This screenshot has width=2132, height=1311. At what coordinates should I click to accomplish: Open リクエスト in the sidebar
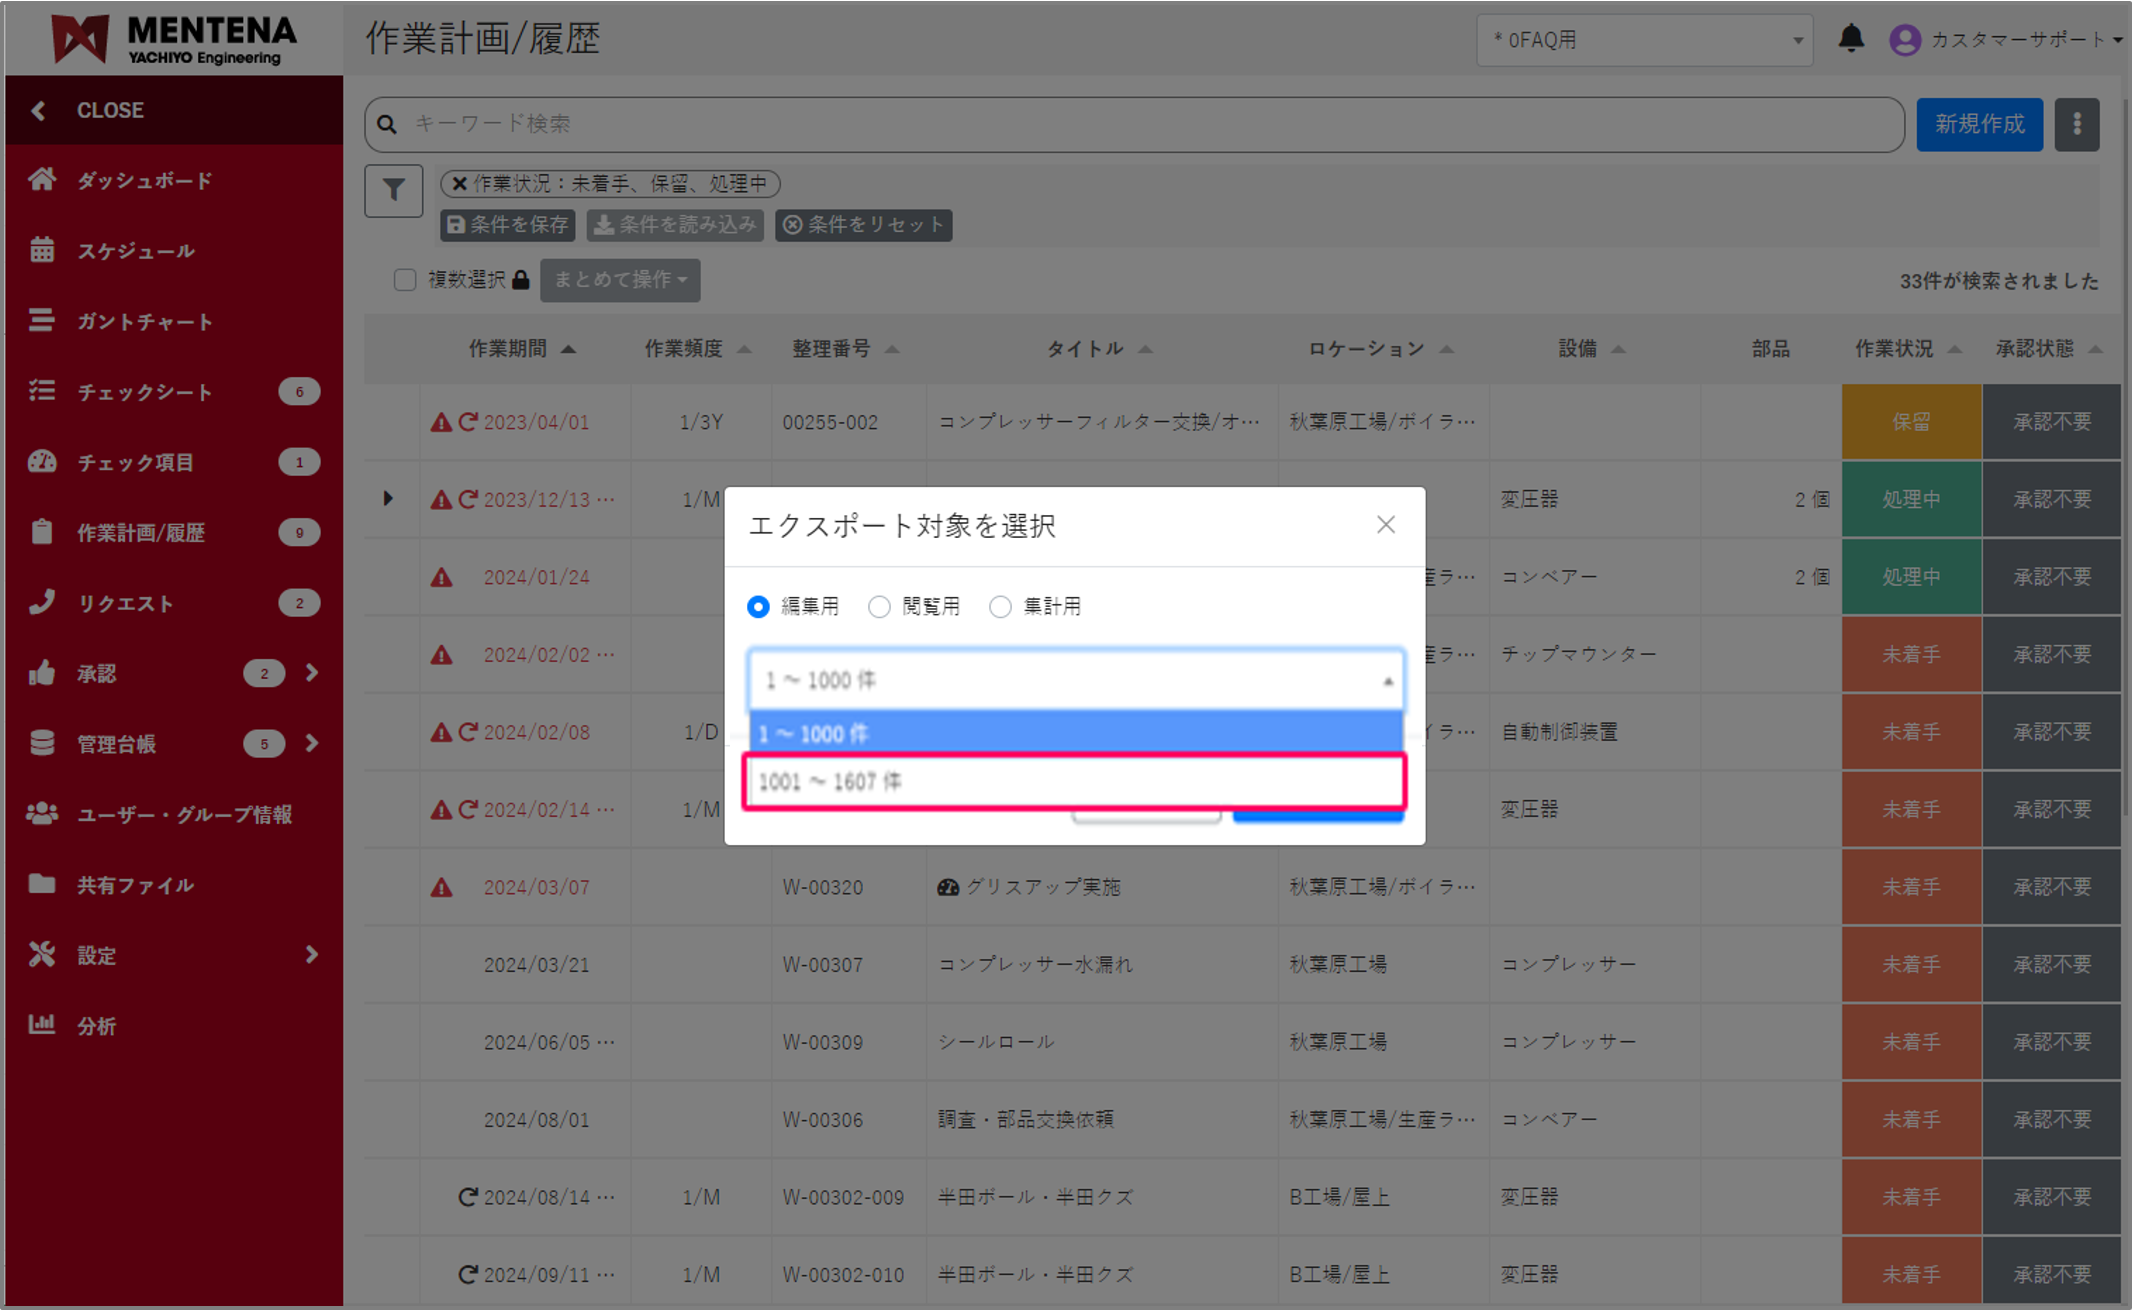tap(126, 603)
